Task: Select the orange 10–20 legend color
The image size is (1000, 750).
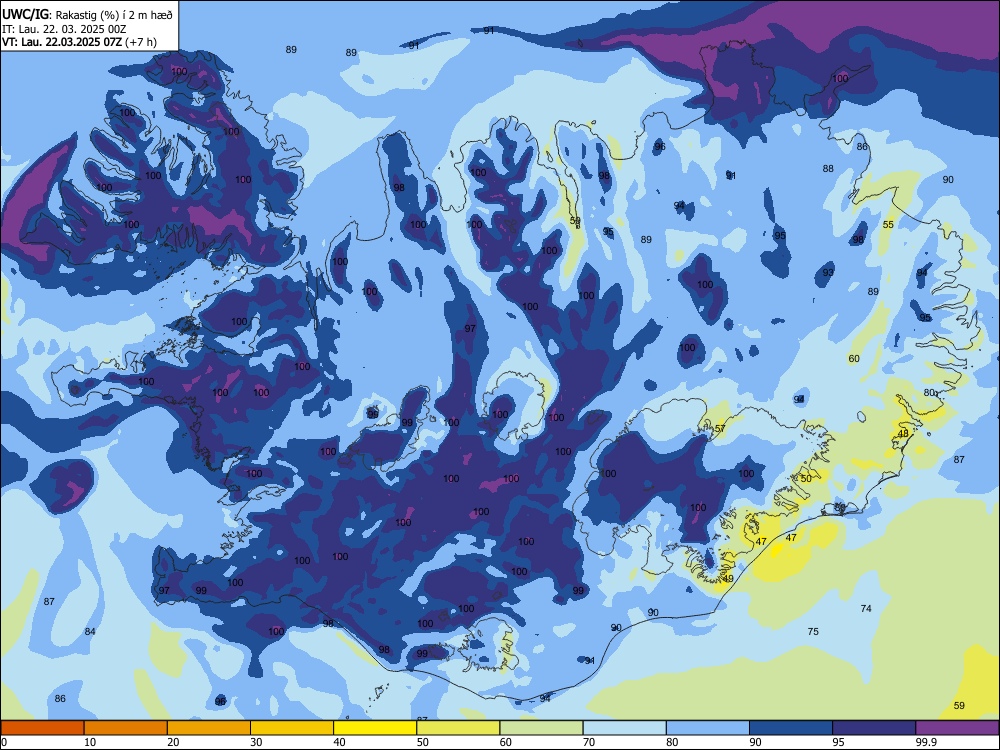Action: click(126, 728)
